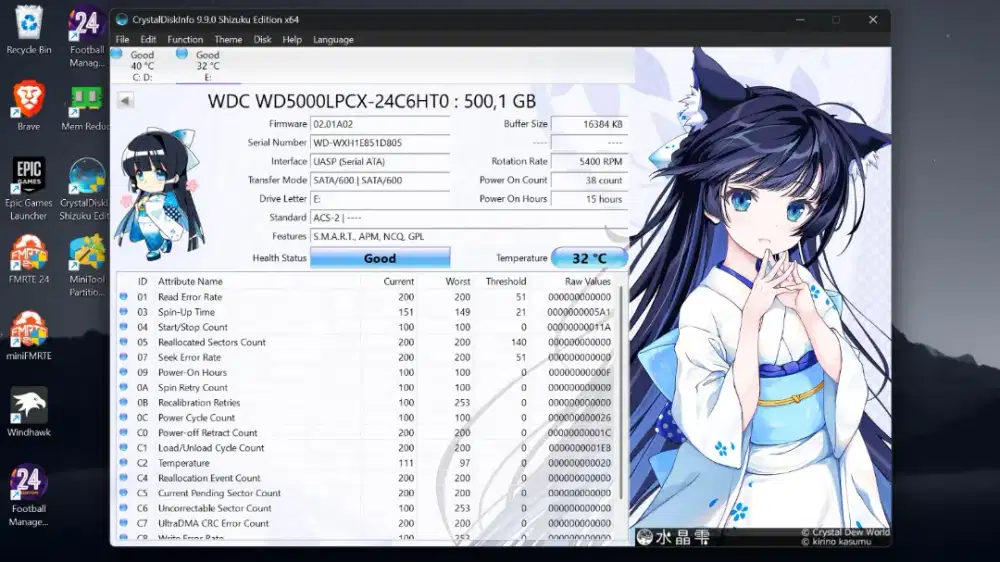Select the Spin Retry Count row
The height and width of the screenshot is (562, 1000).
pos(367,387)
